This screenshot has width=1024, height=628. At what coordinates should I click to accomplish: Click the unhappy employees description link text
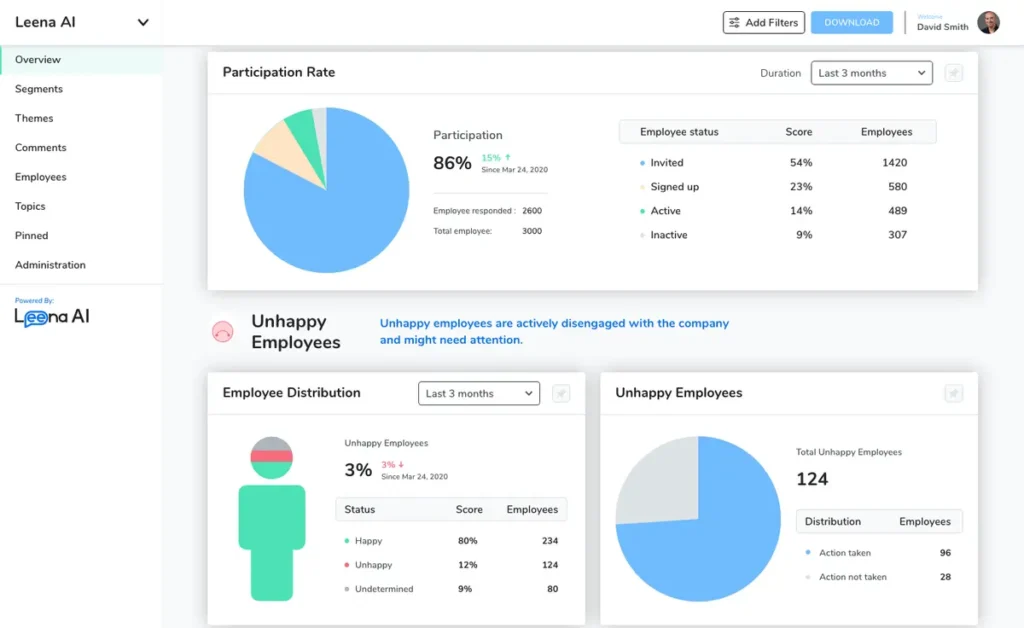pos(554,330)
